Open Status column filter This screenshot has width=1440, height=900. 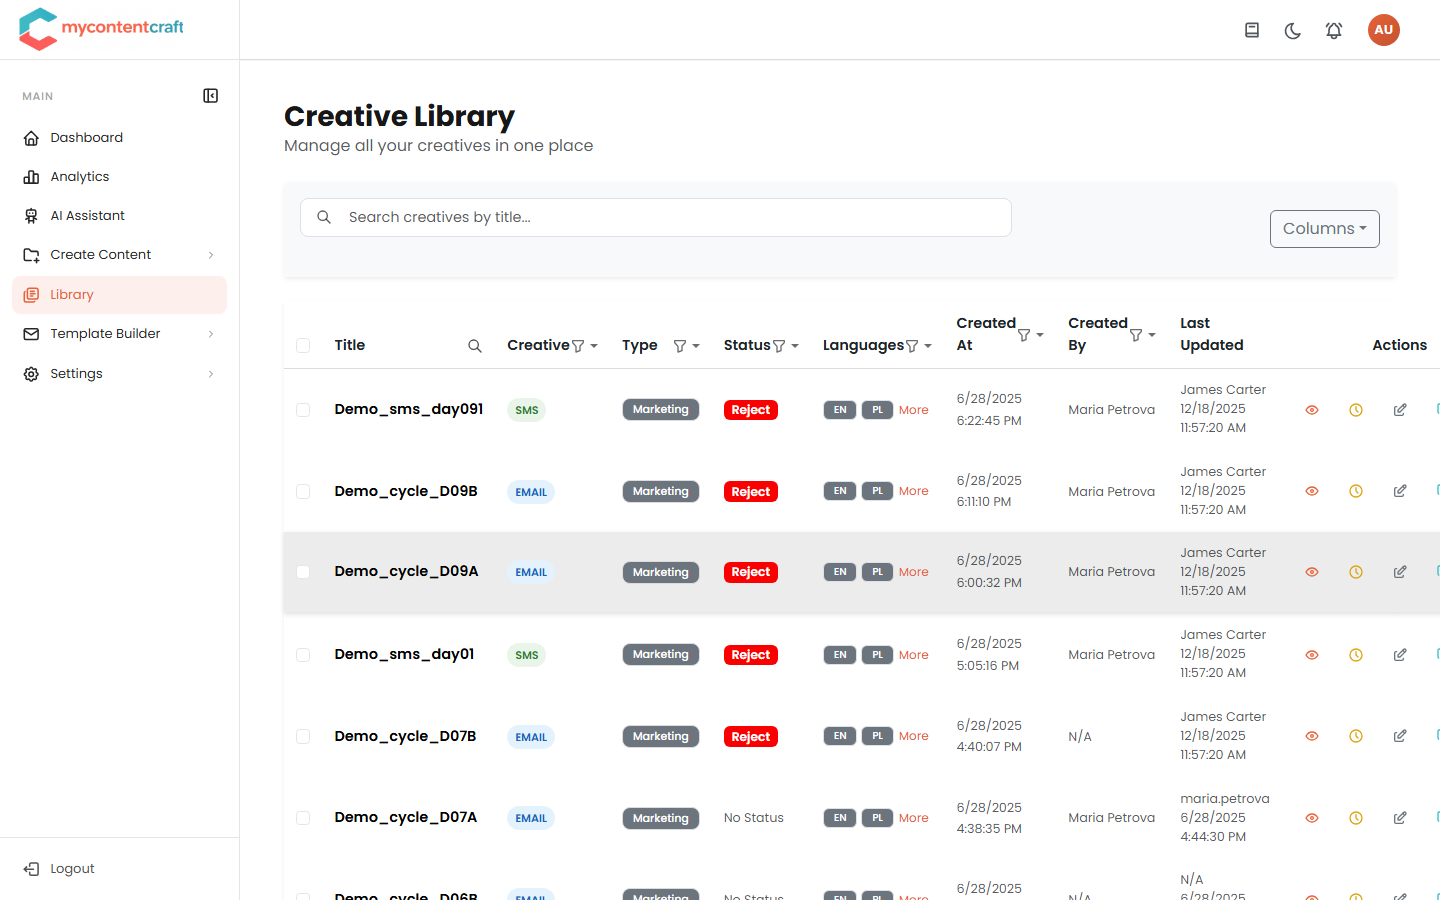pos(779,346)
